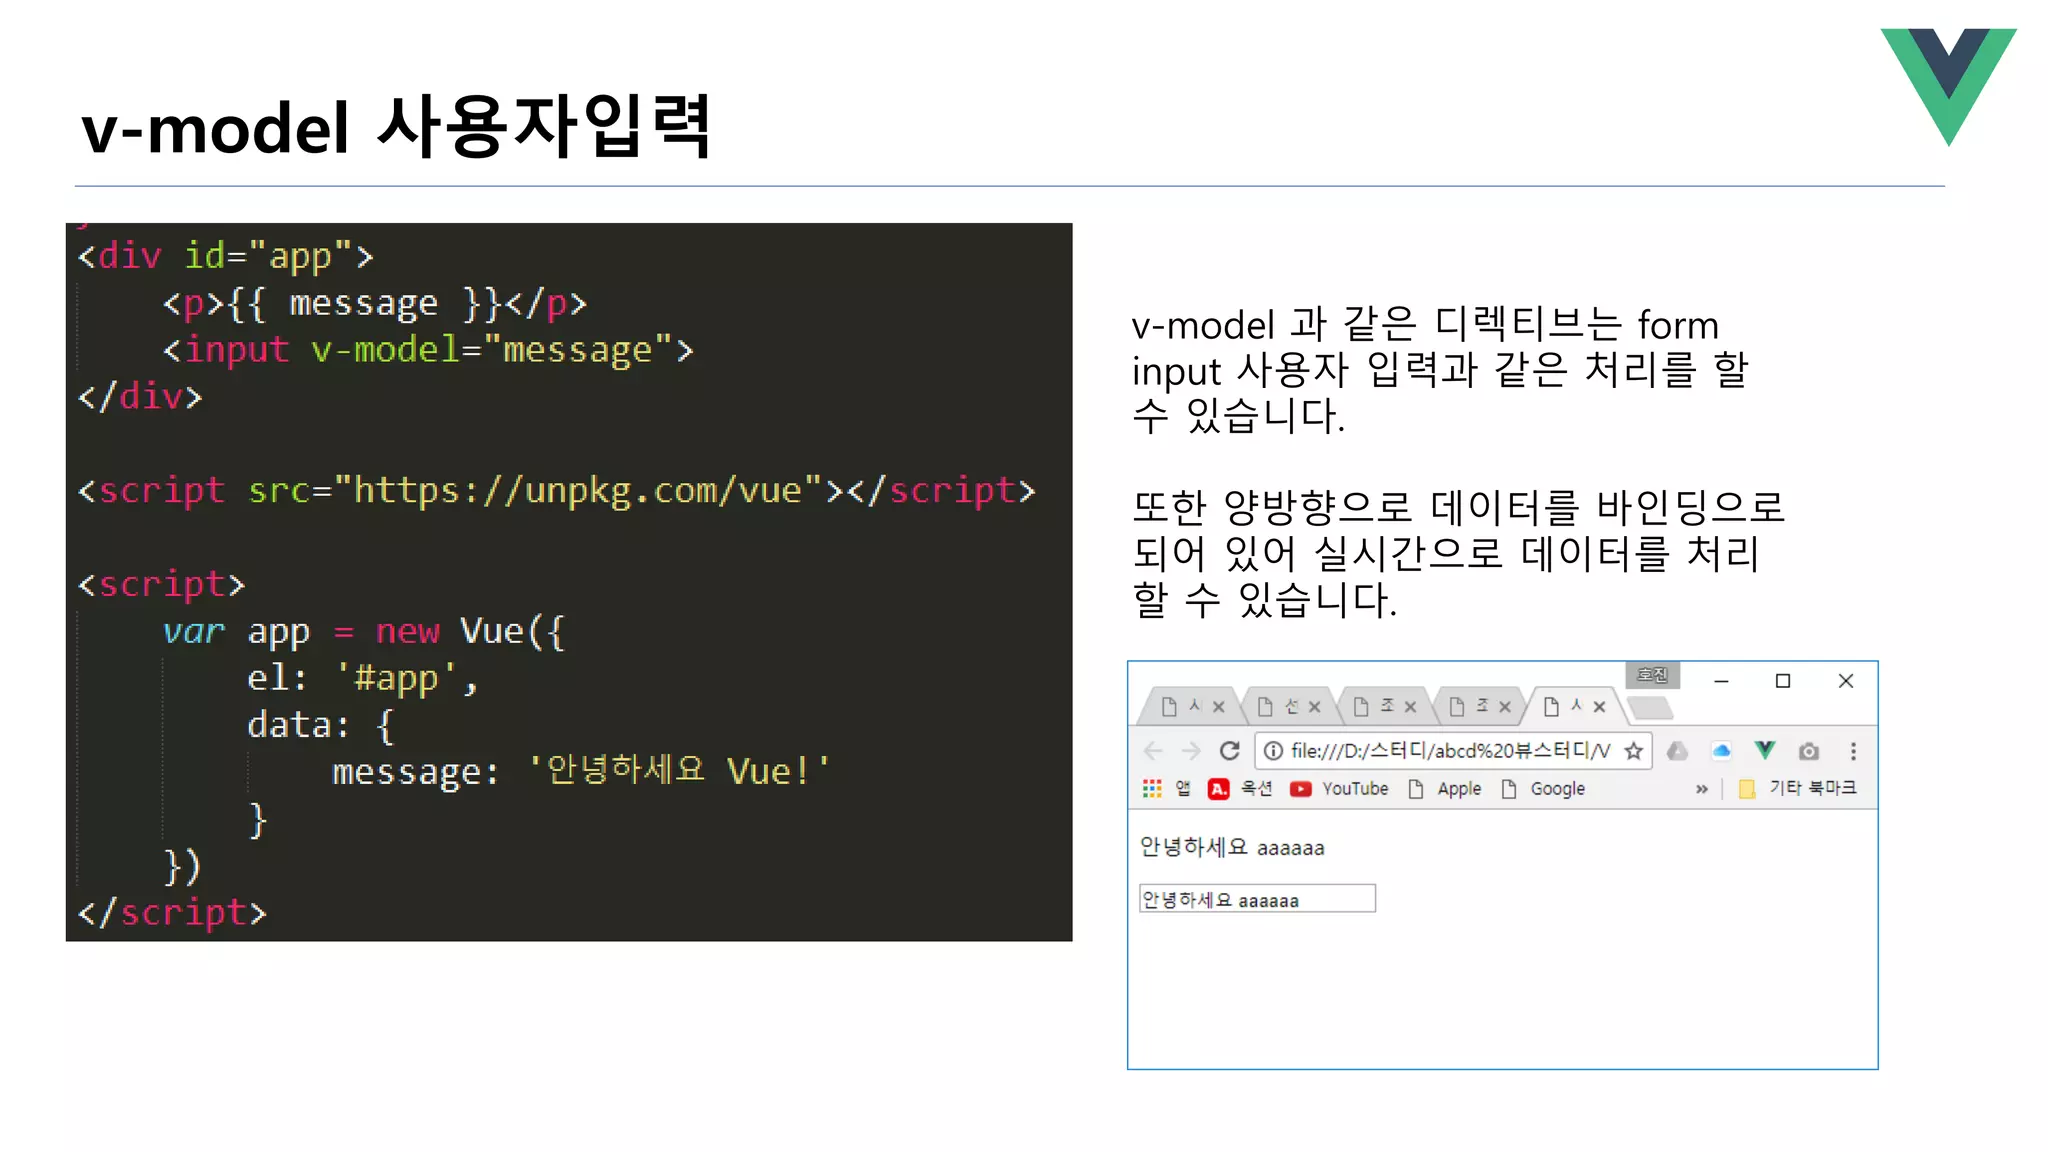
Task: Click the browser reload button
Action: point(1229,750)
